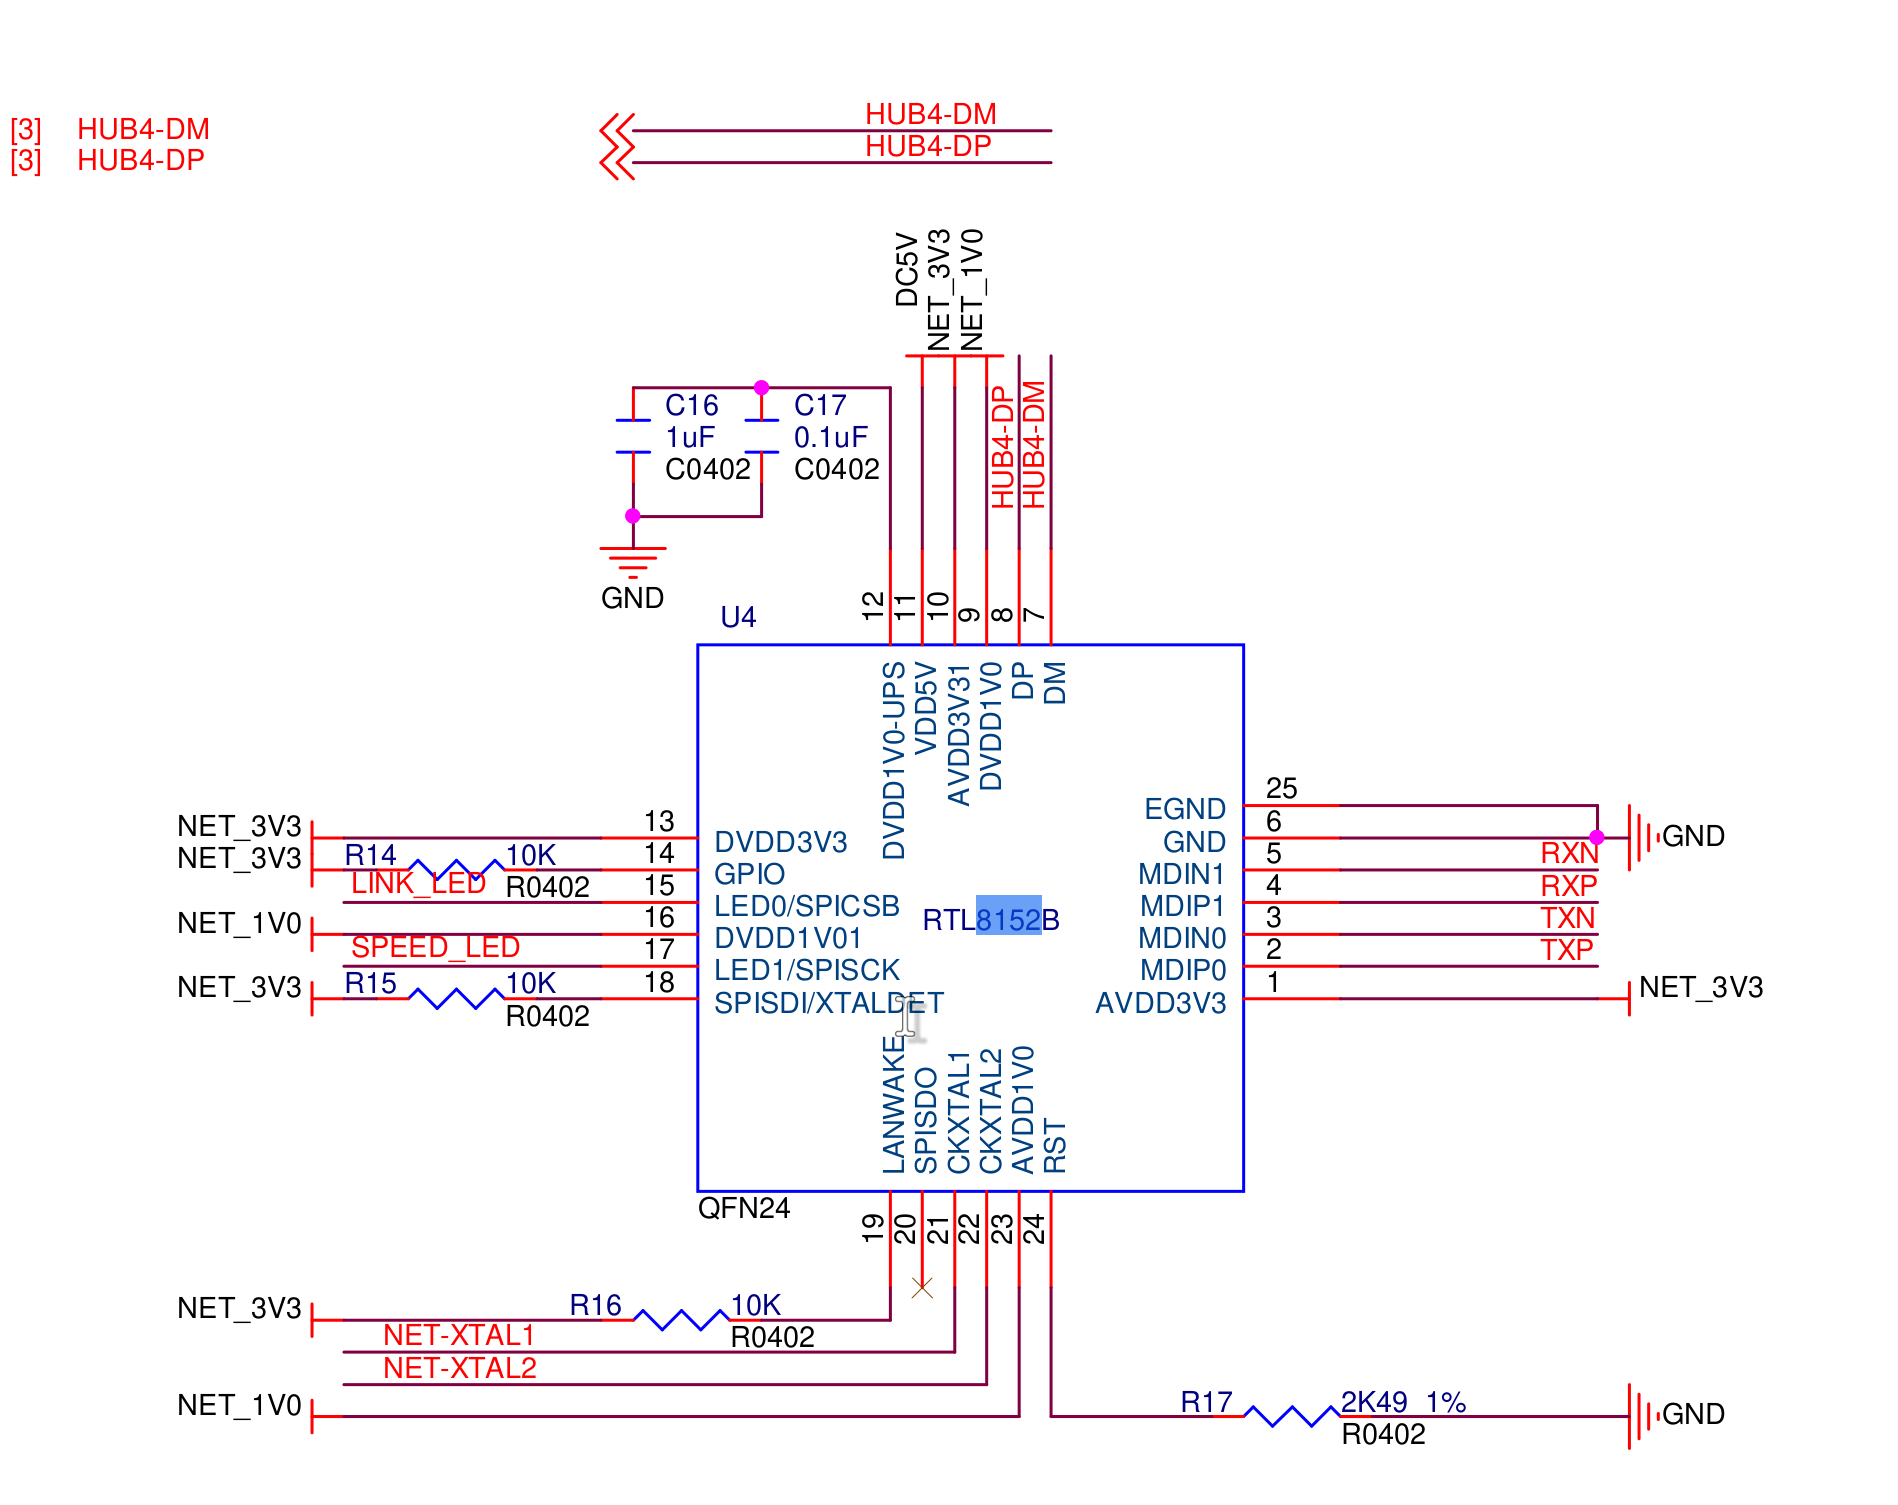Click the LED1/SPISCK pin name
This screenshot has height=1505, width=1898.
806,970
